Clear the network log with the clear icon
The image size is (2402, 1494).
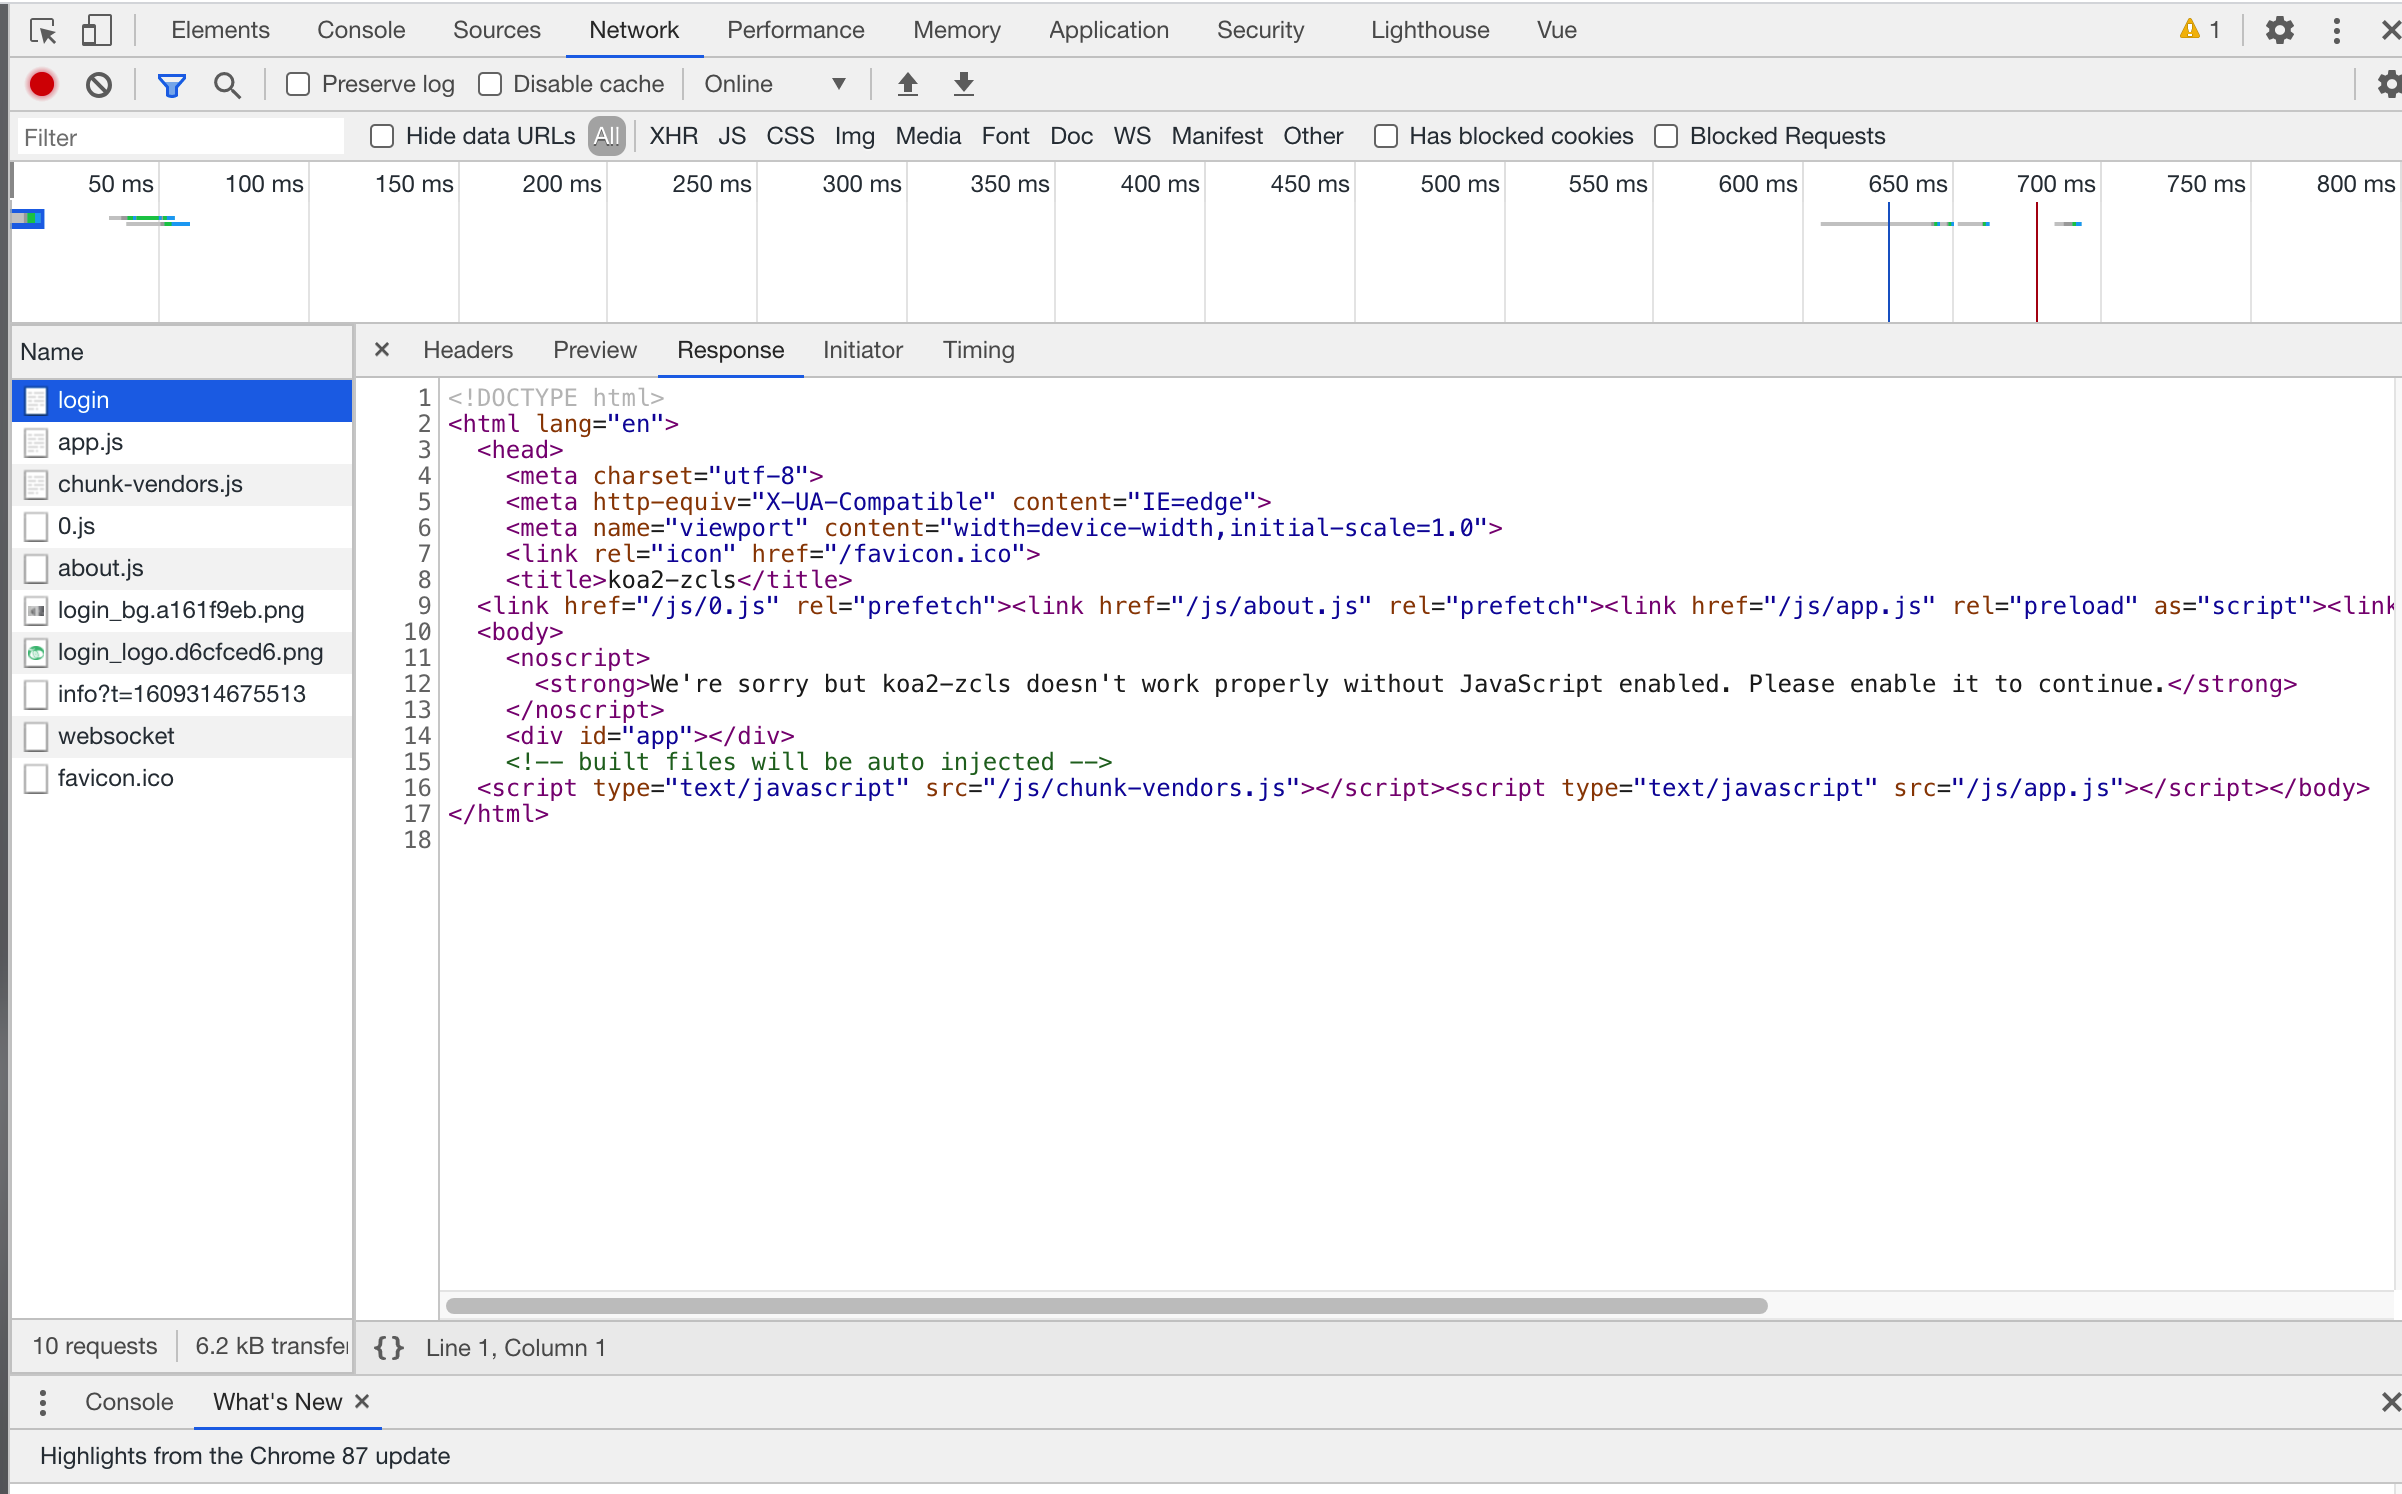coord(99,84)
